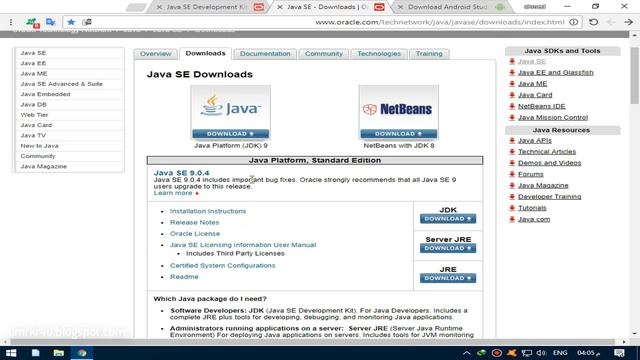The height and width of the screenshot is (360, 640).
Task: Select New to Java in left sidebar
Action: (x=69, y=146)
